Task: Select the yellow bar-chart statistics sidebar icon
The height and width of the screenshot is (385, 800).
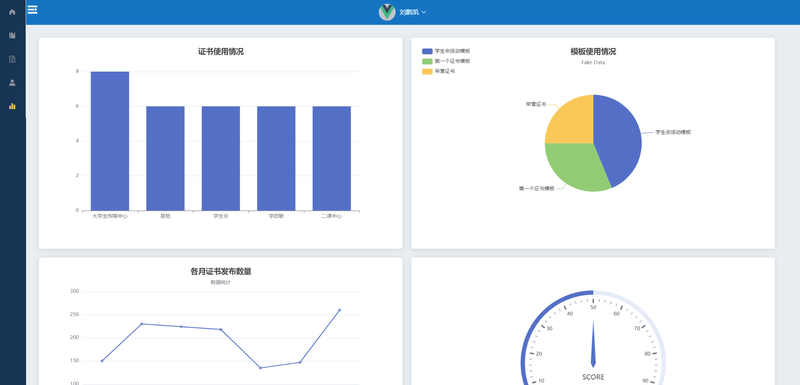Action: coord(12,106)
